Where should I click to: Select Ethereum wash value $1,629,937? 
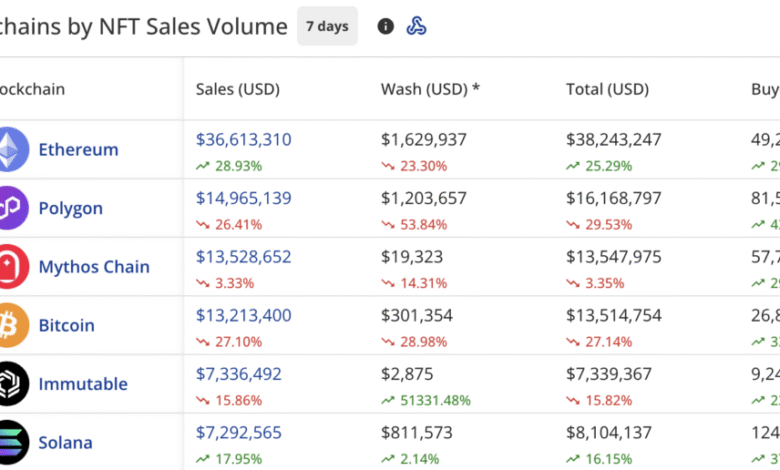[x=424, y=139]
